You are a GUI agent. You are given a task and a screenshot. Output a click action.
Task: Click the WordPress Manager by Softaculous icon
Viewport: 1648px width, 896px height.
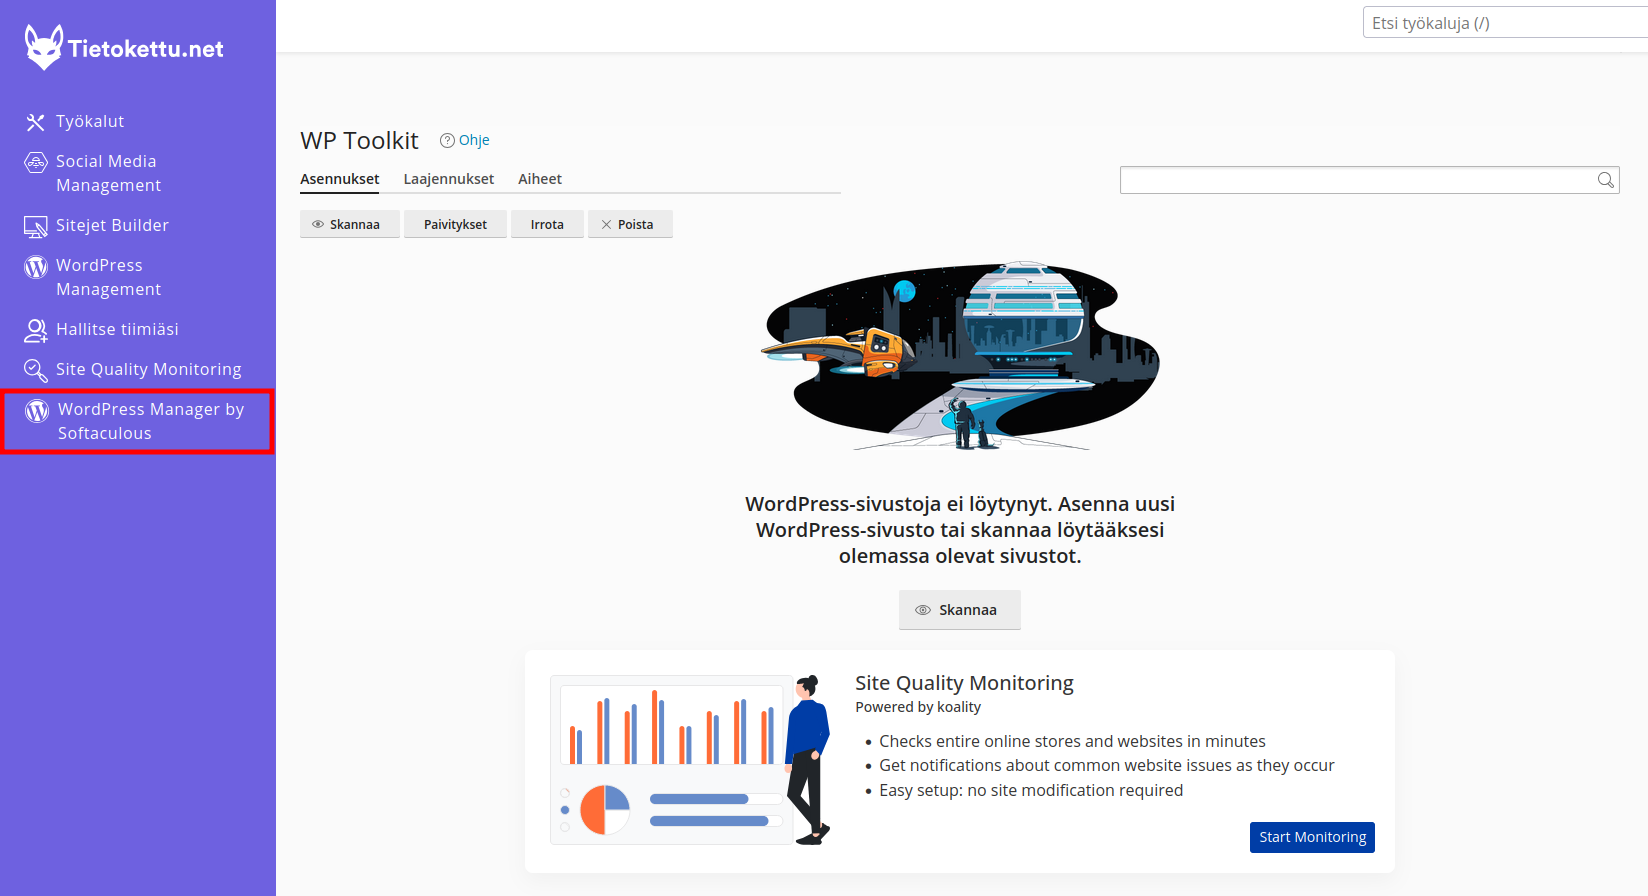click(38, 411)
